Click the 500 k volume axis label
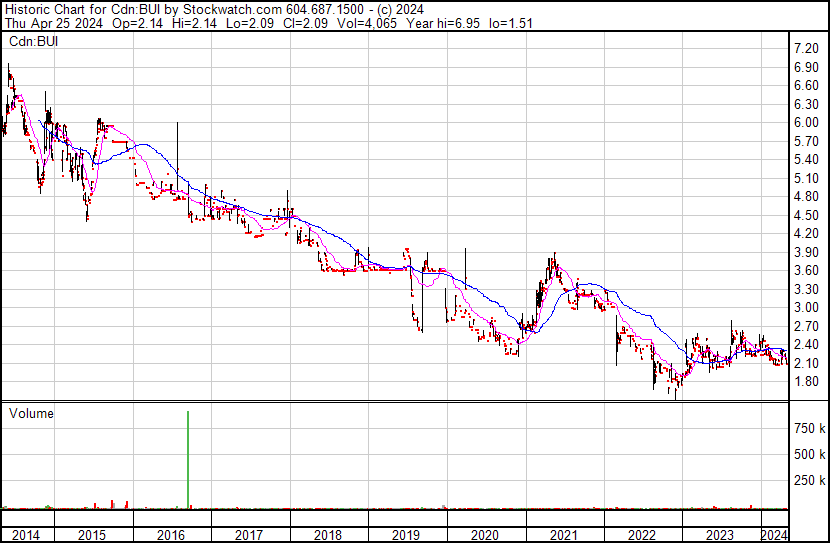 pyautogui.click(x=809, y=455)
